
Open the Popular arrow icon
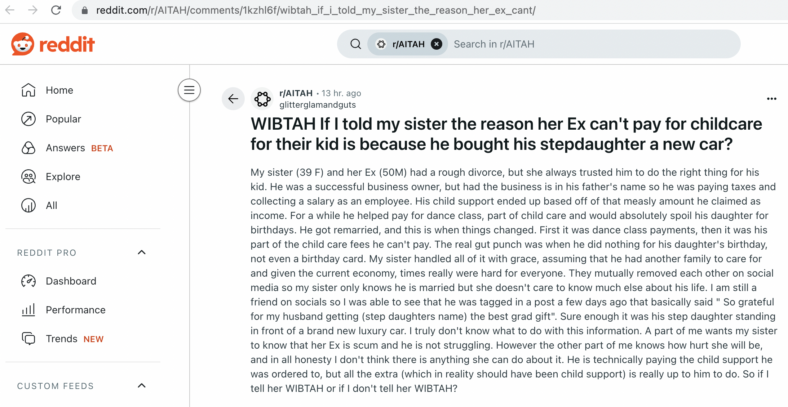point(28,119)
